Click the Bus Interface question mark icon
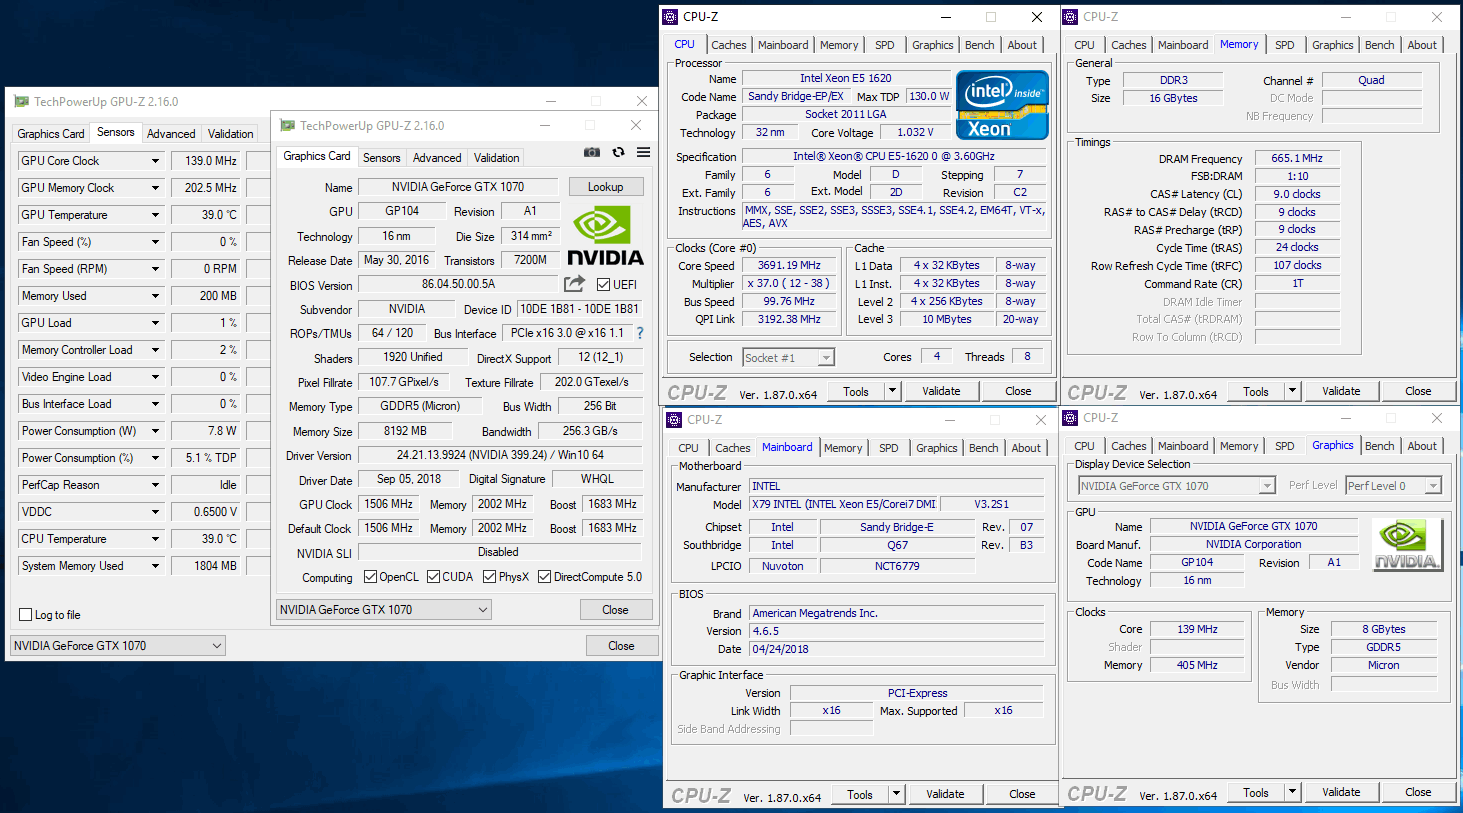 point(640,333)
